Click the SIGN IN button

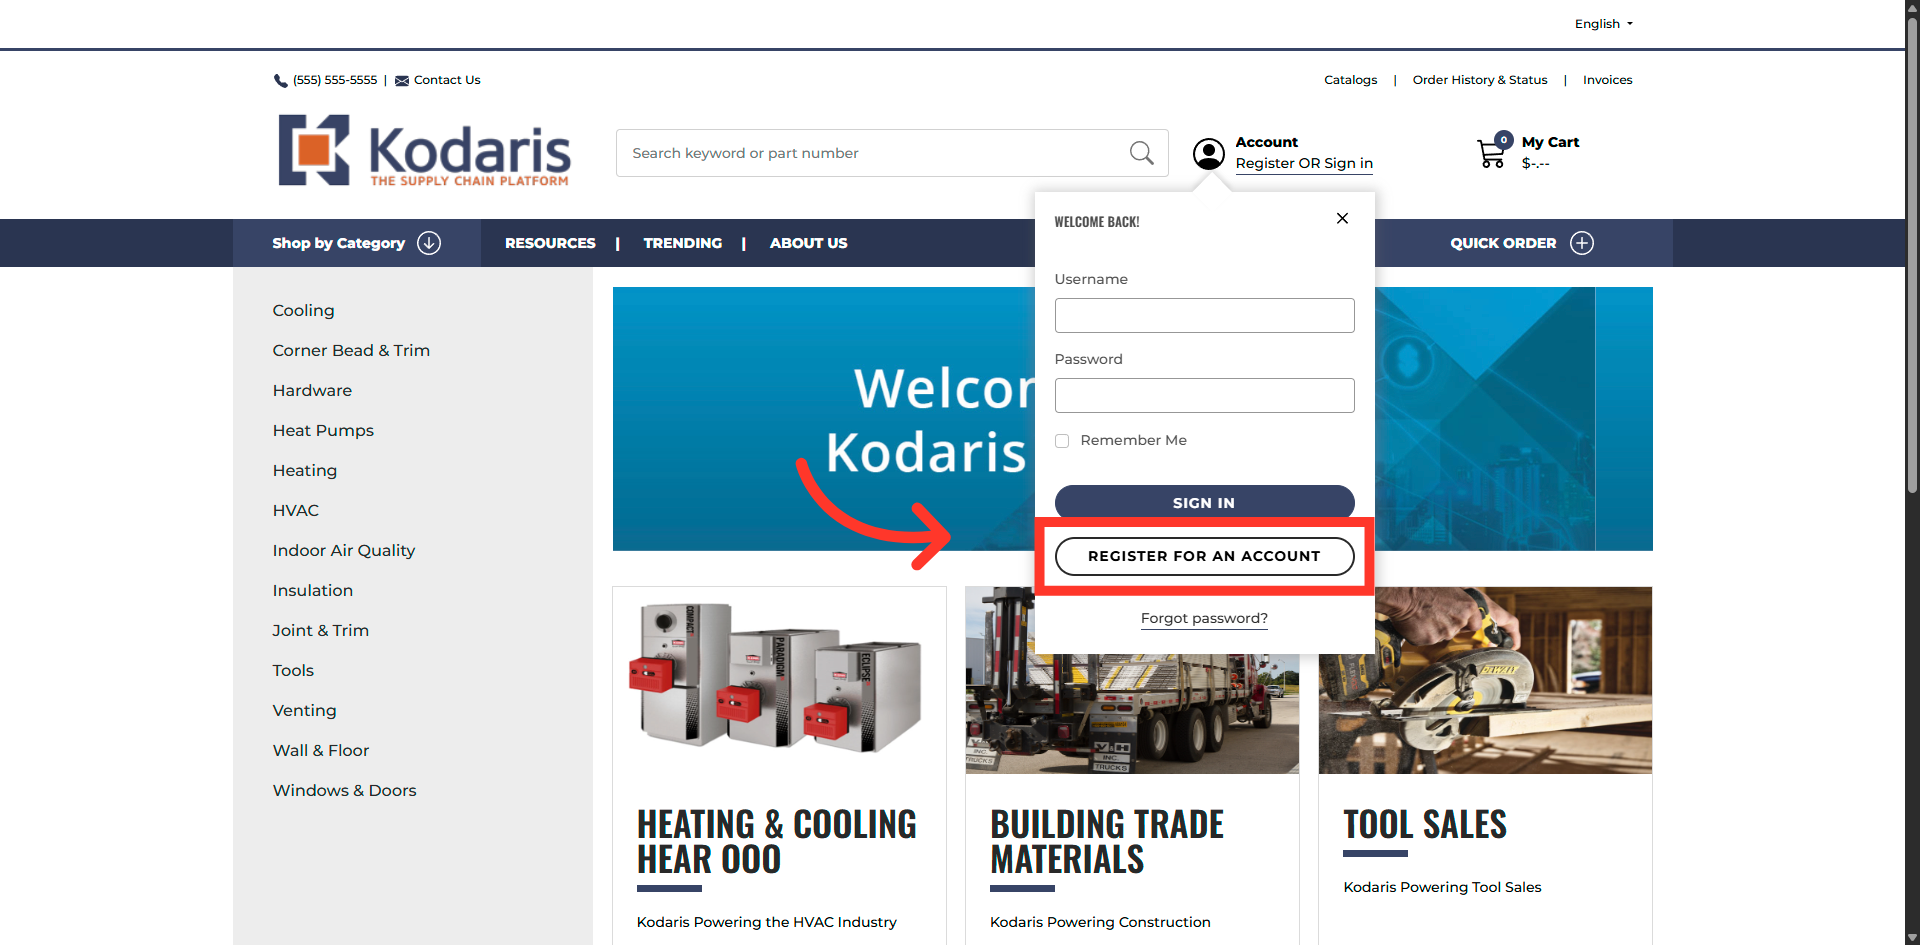pyautogui.click(x=1204, y=503)
